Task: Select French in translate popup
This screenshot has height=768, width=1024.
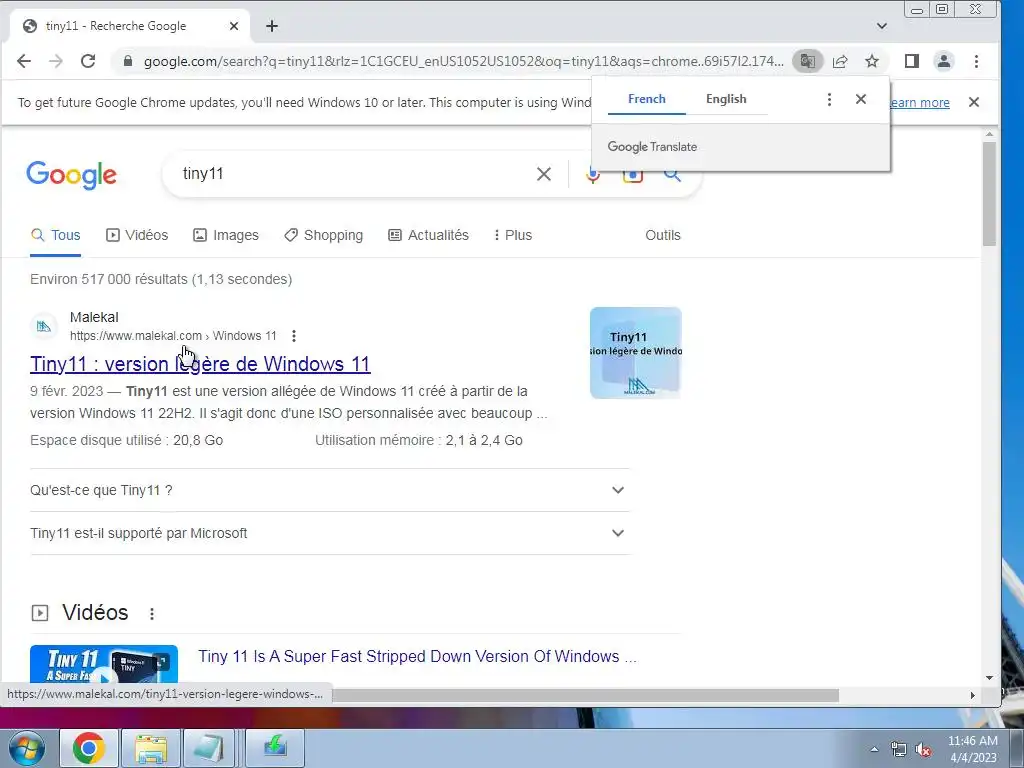Action: pos(647,99)
